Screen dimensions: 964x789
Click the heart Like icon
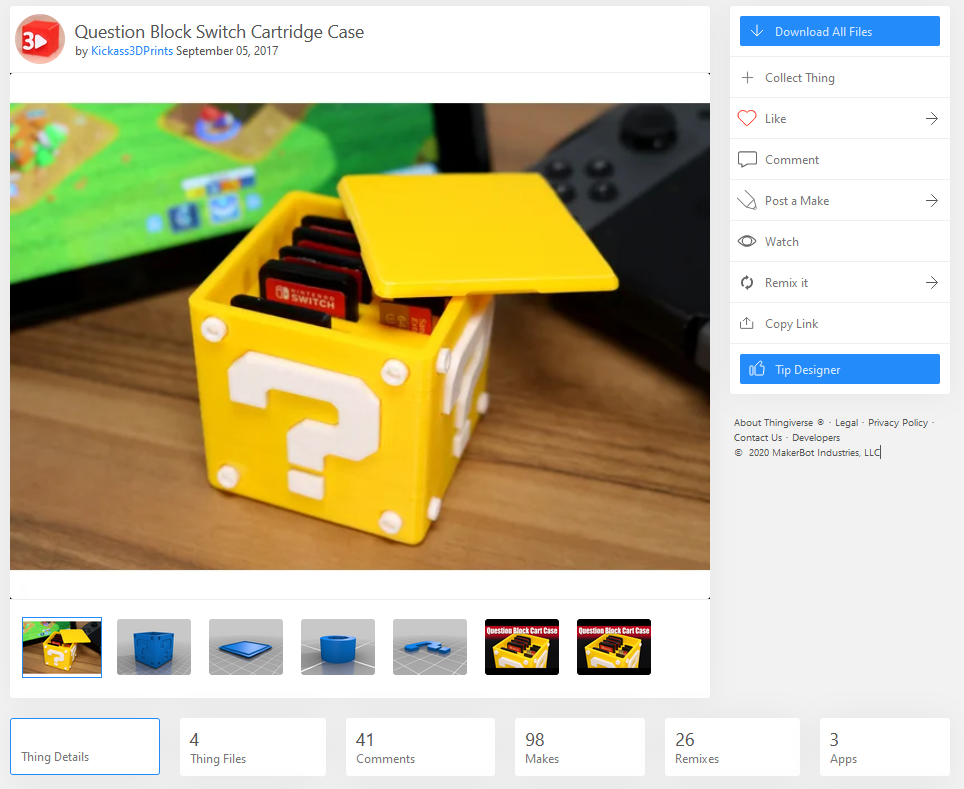[x=747, y=118]
